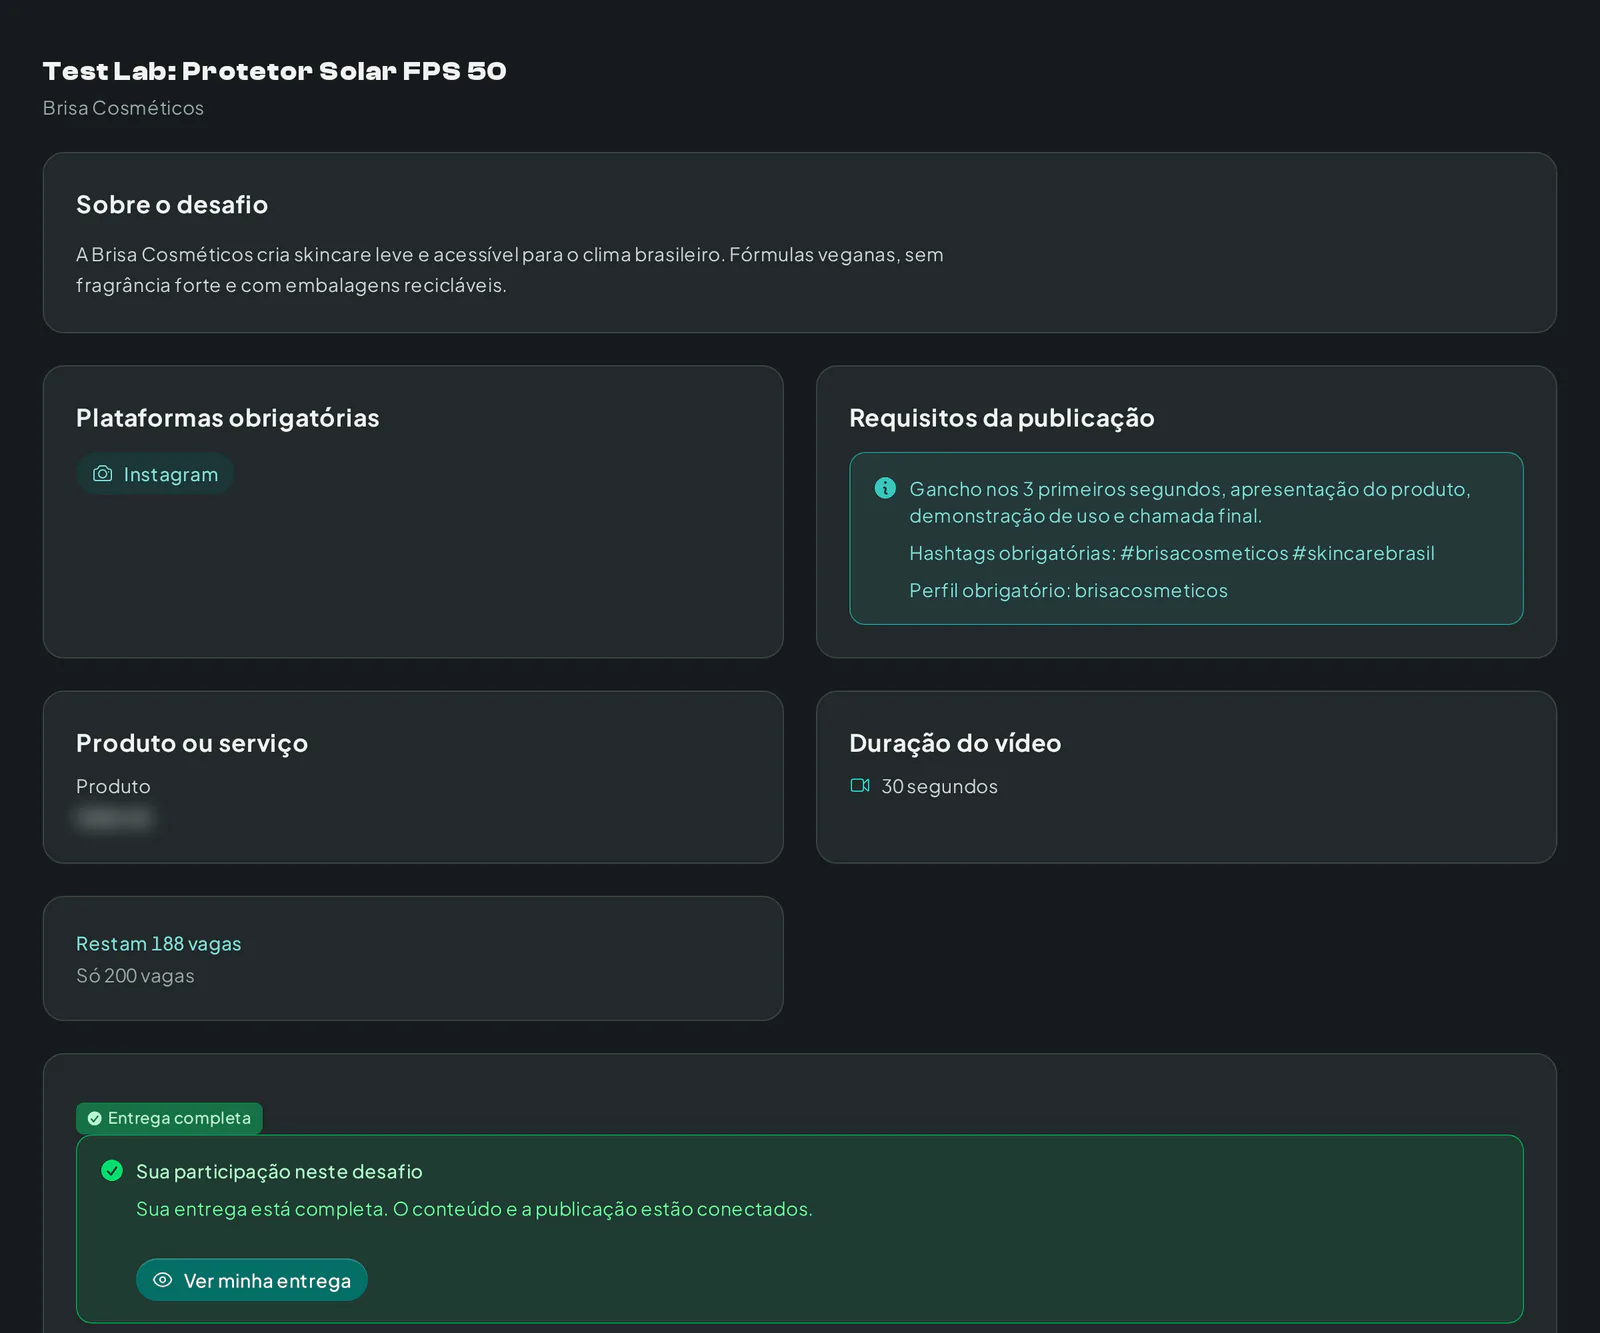
Task: Click the Plataformas obrigatórias heading
Action: (228, 418)
